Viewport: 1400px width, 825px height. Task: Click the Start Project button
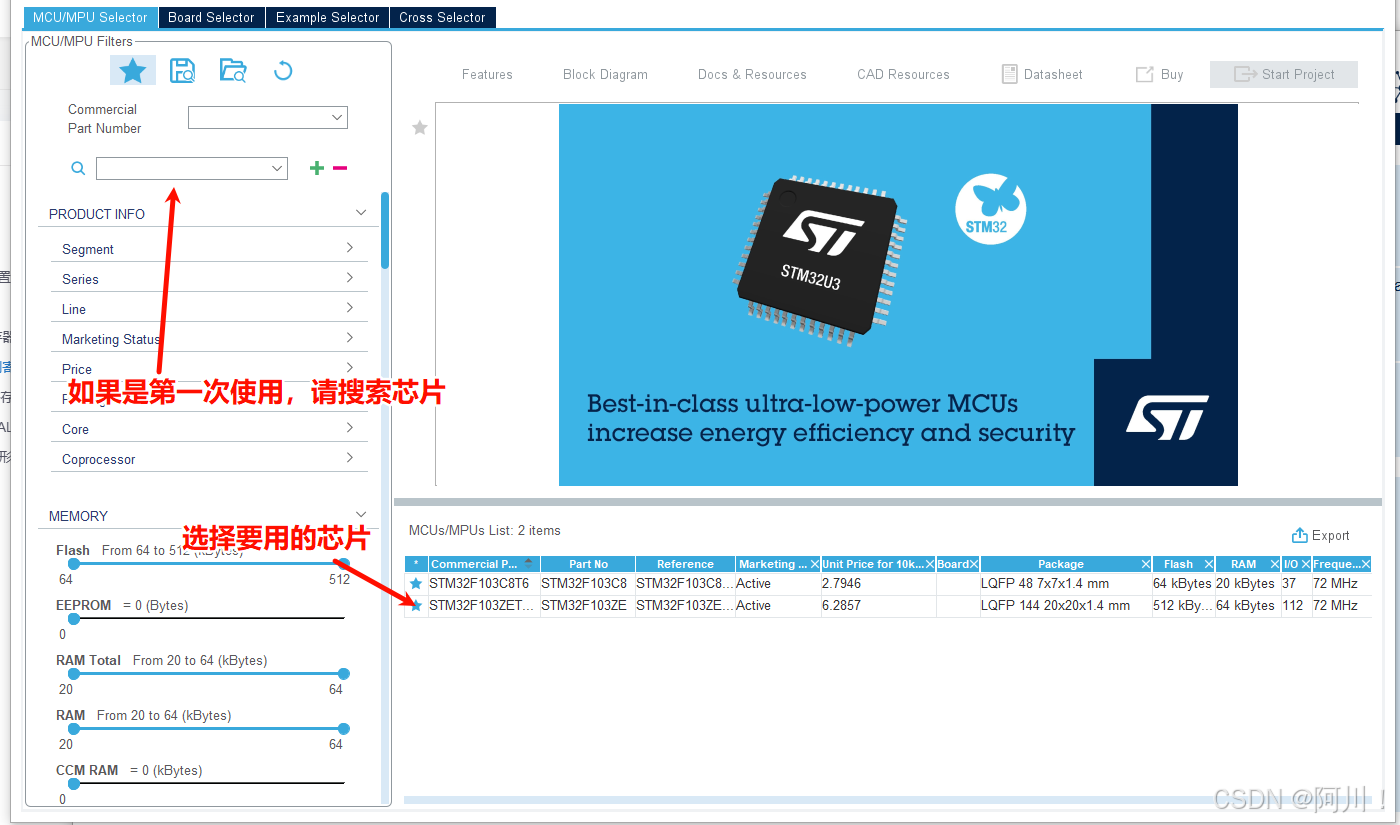(1284, 74)
